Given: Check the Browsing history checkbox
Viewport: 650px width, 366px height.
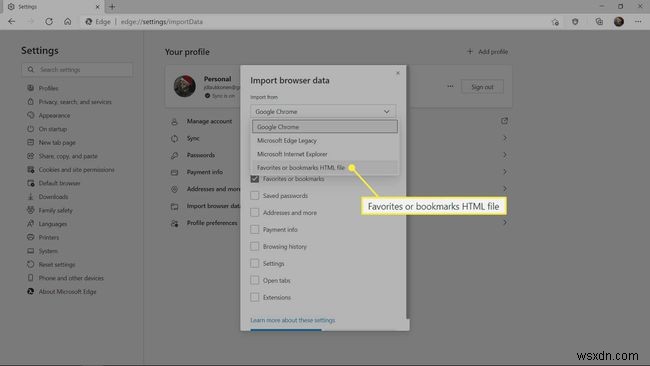Looking at the screenshot, I should 255,247.
